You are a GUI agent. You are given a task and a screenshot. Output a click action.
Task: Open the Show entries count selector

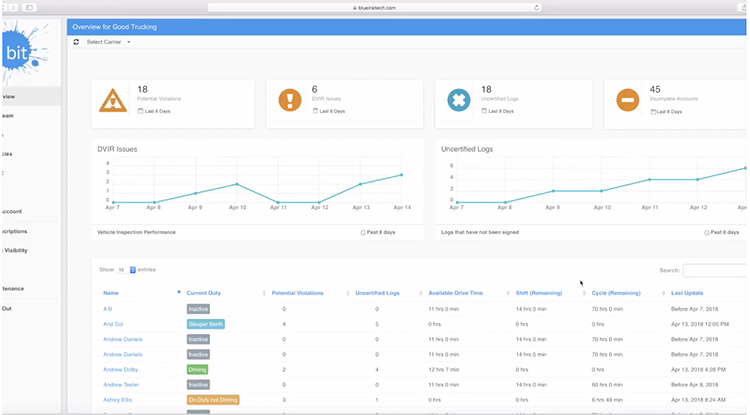127,270
